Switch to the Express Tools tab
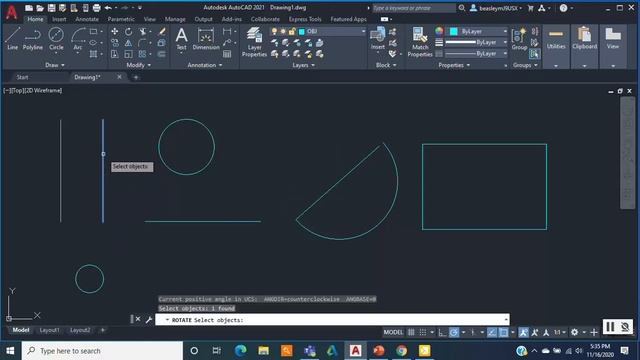 click(x=305, y=19)
